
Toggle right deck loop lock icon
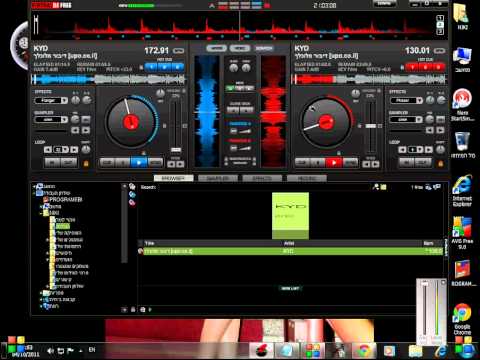click(441, 164)
